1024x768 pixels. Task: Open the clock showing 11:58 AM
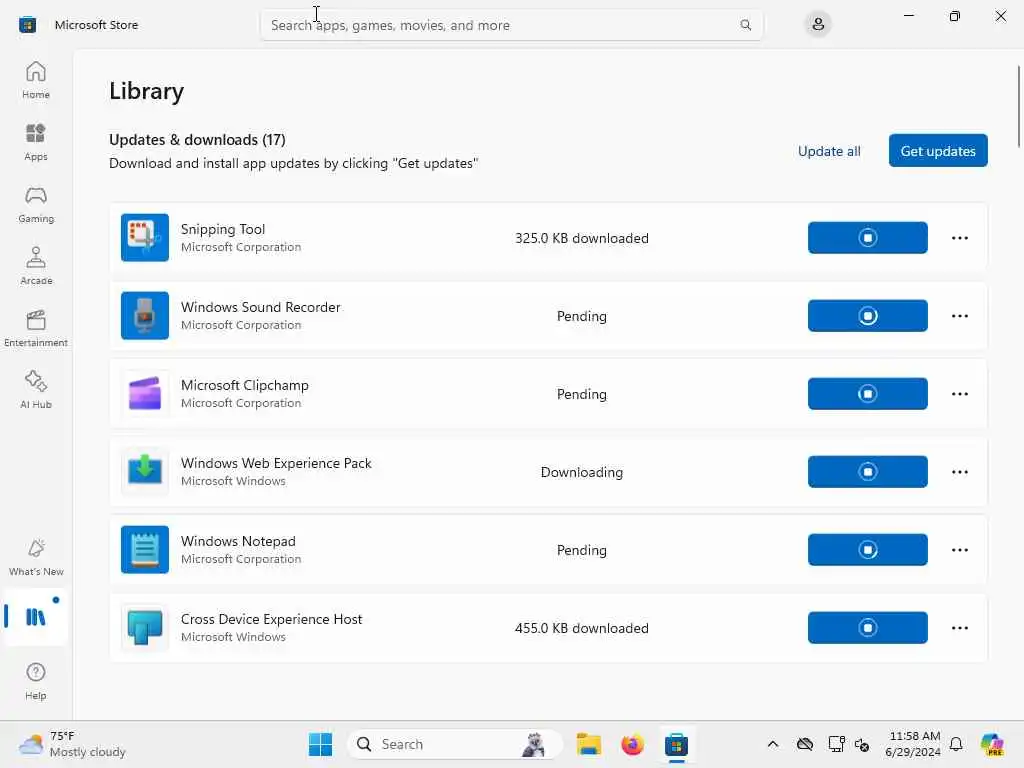914,744
